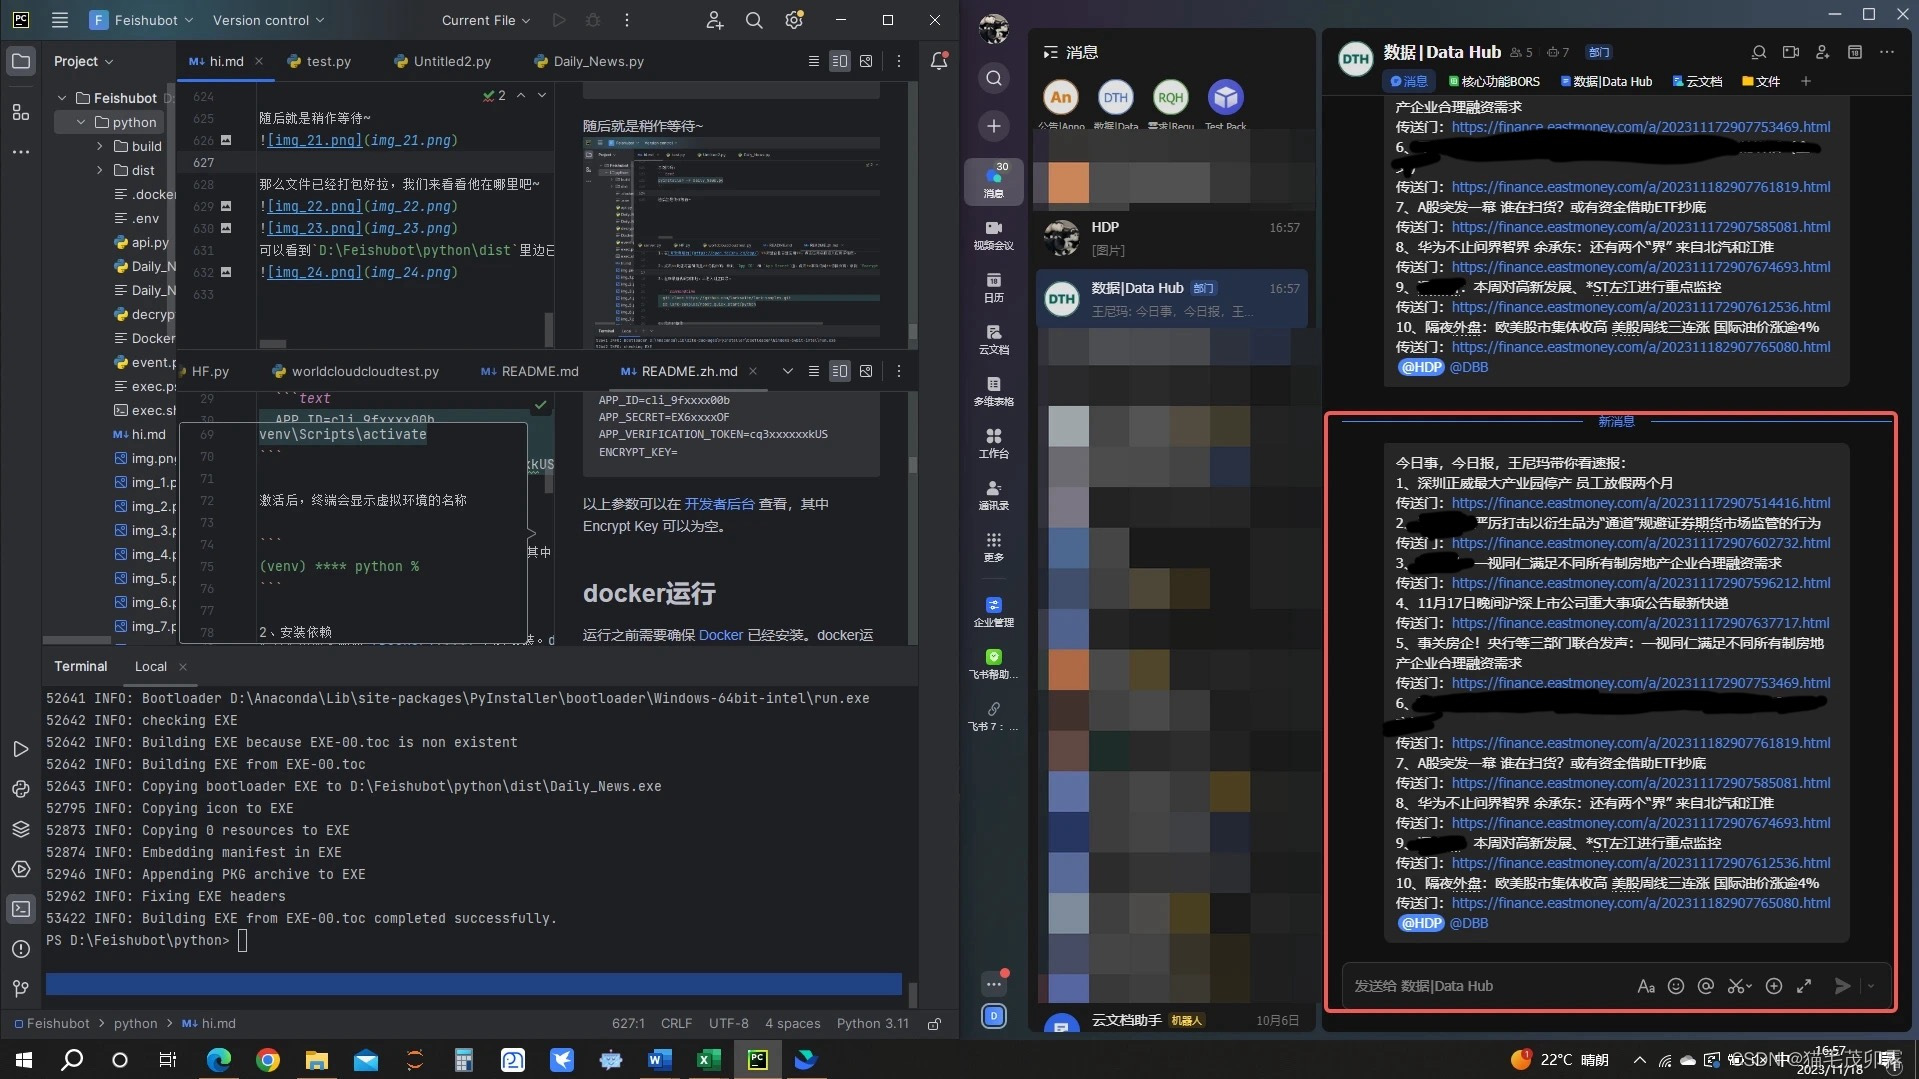Viewport: 1919px width, 1079px height.
Task: Open Structure tool window icon
Action: pos(21,112)
